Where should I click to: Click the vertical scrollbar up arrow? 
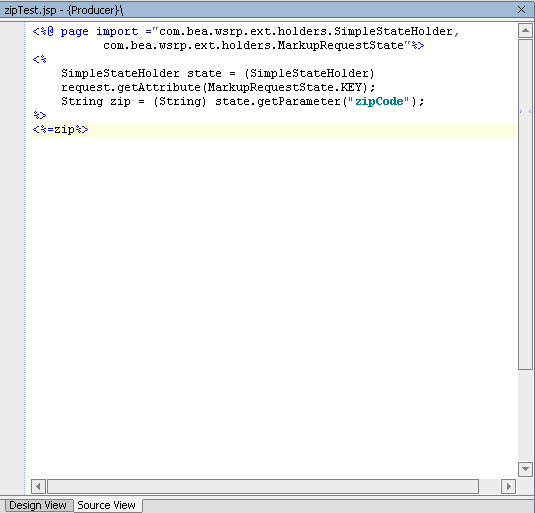tap(525, 31)
